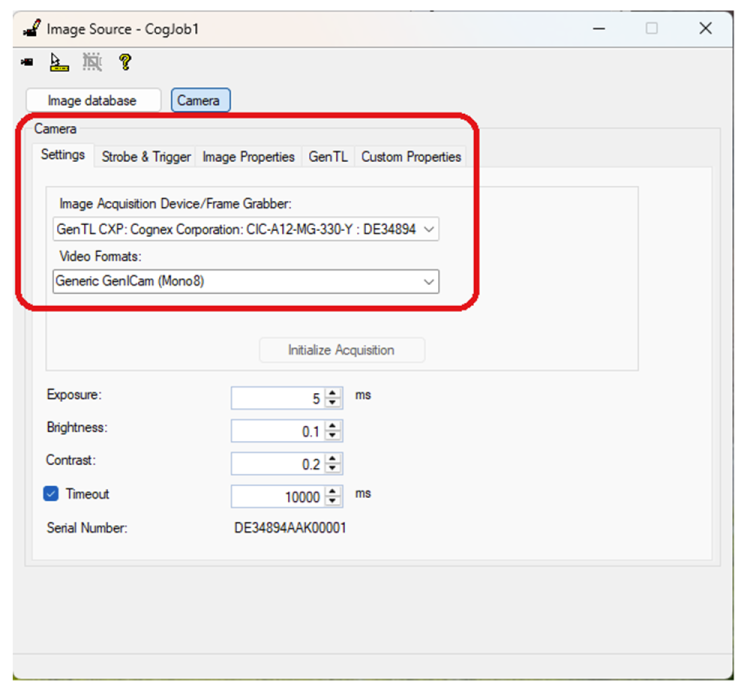
Task: Uncheck the Timeout checkbox
Action: tap(52, 494)
